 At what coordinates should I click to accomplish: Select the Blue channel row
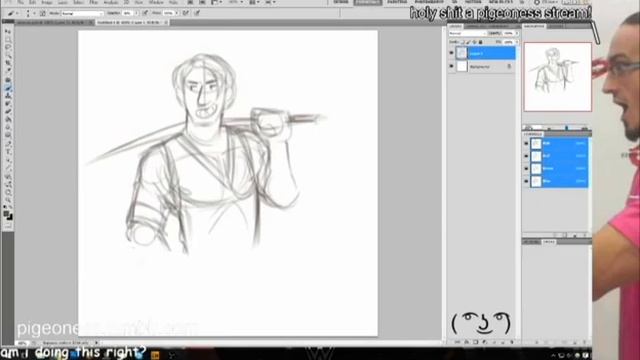click(x=559, y=181)
